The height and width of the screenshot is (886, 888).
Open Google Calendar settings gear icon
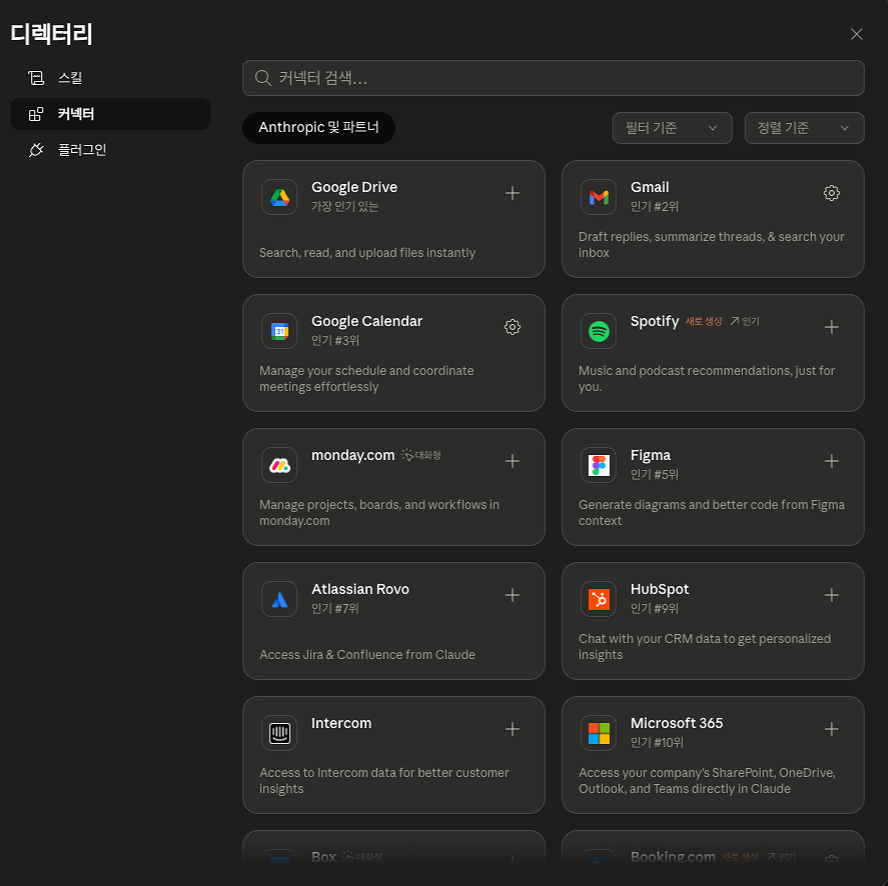click(512, 327)
